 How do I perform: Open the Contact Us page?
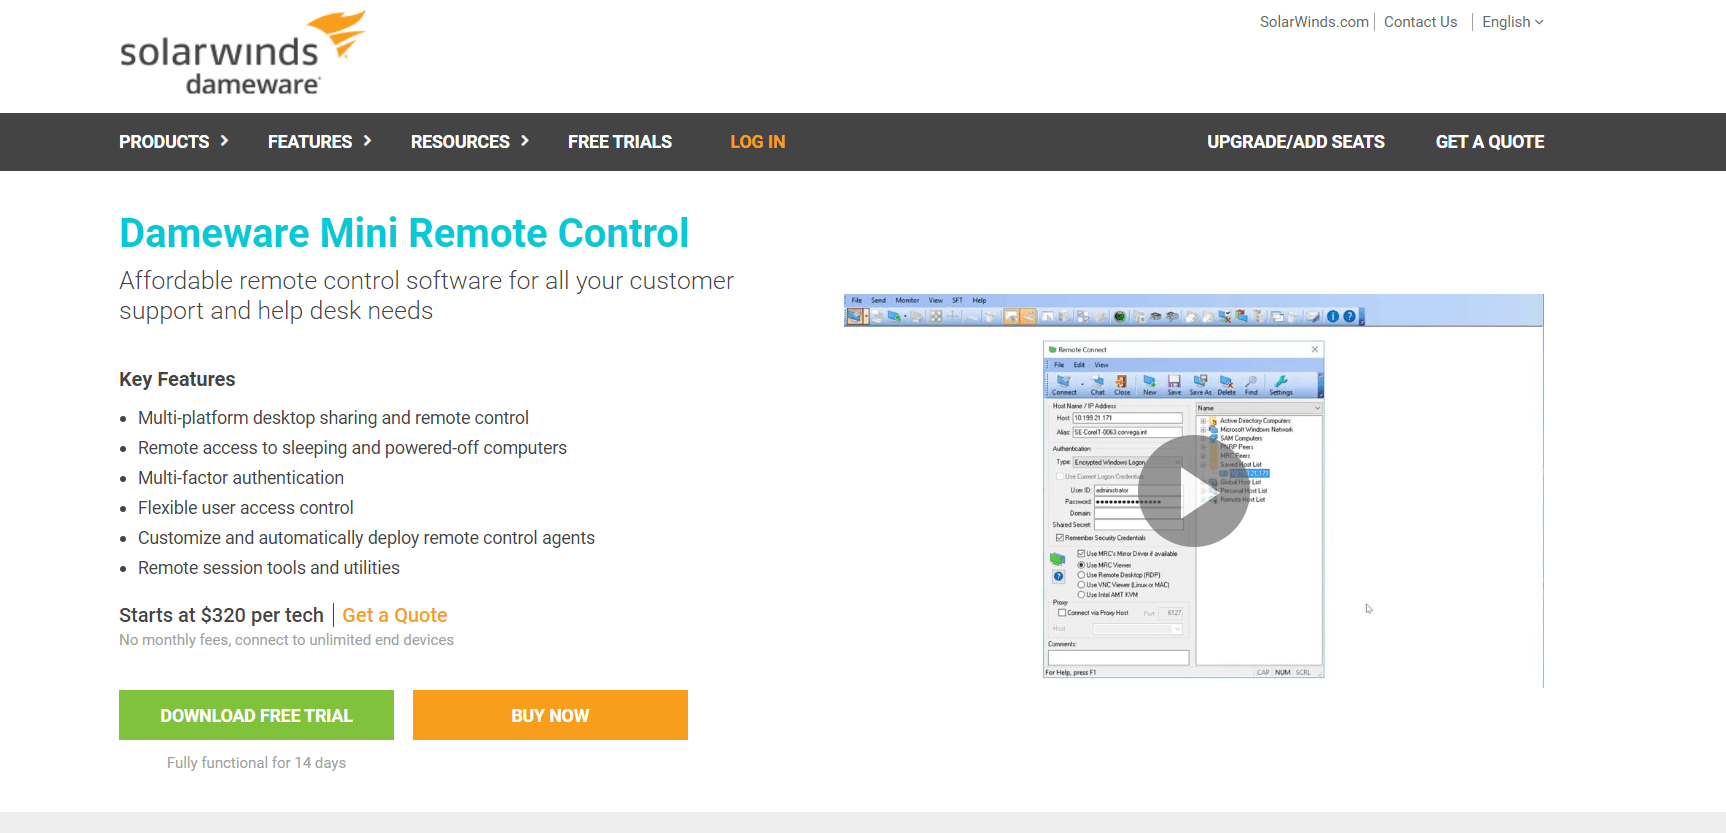[1420, 22]
